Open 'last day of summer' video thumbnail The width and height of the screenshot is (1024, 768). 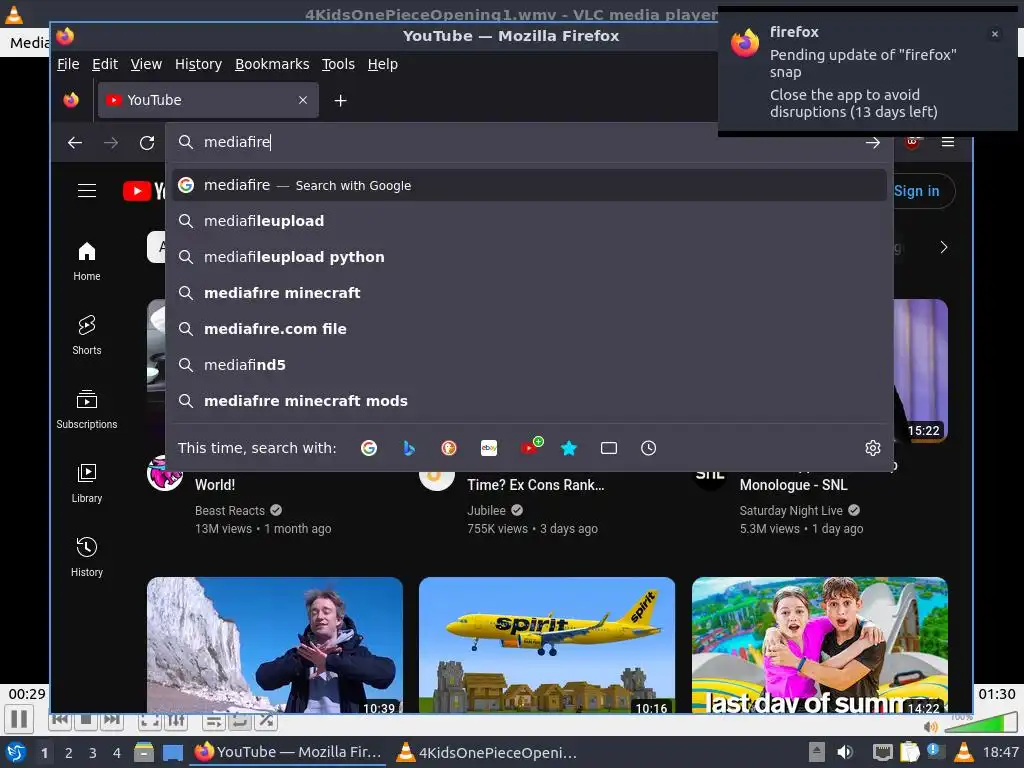pyautogui.click(x=820, y=645)
